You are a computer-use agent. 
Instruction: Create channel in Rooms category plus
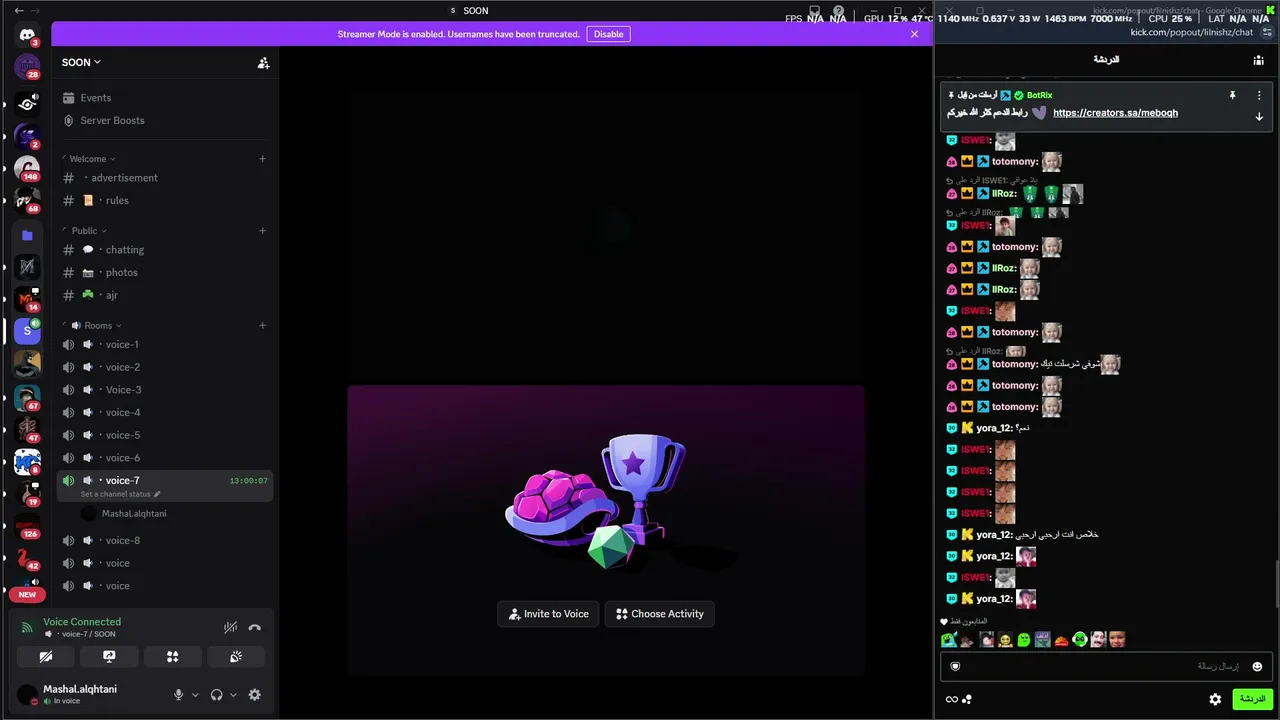pyautogui.click(x=263, y=325)
